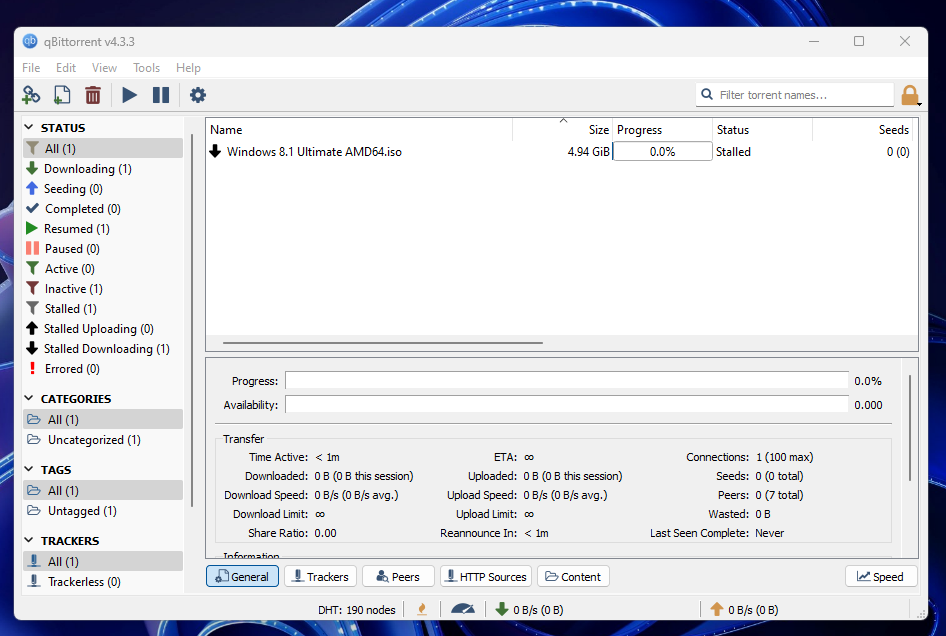Collapse the TAGS section

click(29, 469)
